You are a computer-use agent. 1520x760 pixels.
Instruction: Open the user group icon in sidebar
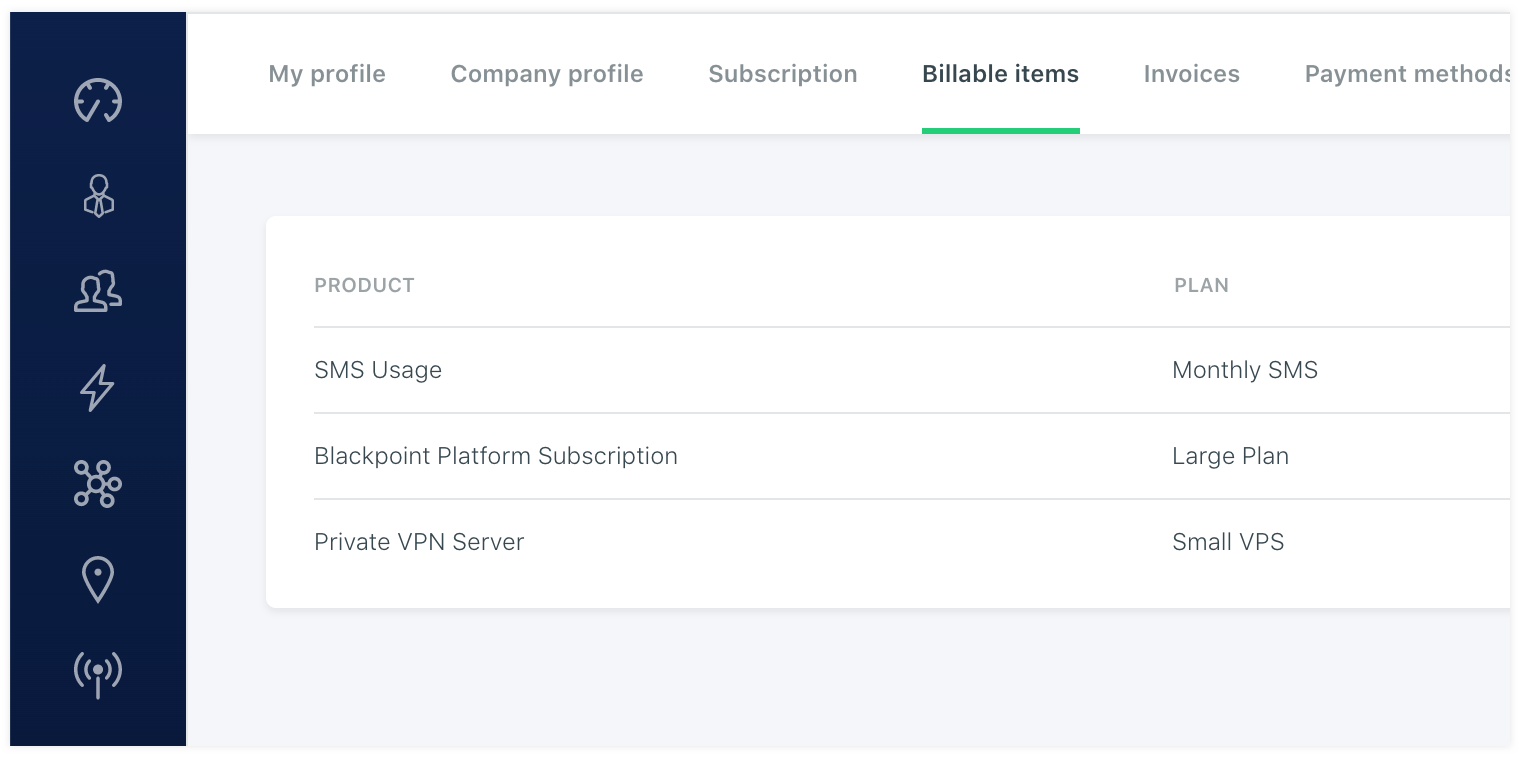[x=98, y=291]
